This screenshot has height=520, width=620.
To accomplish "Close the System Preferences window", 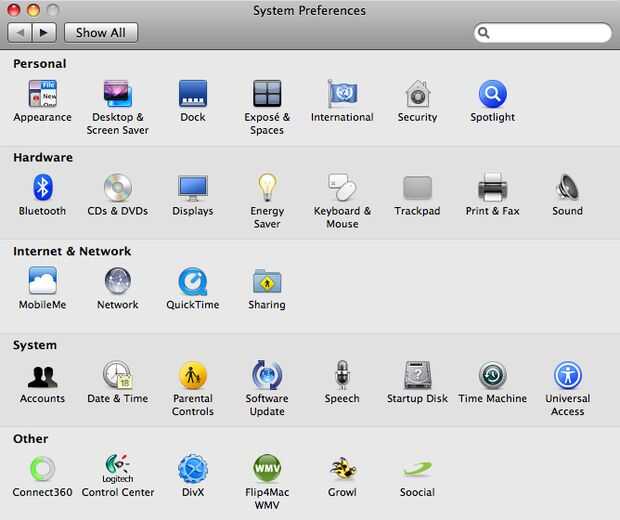I will (14, 9).
